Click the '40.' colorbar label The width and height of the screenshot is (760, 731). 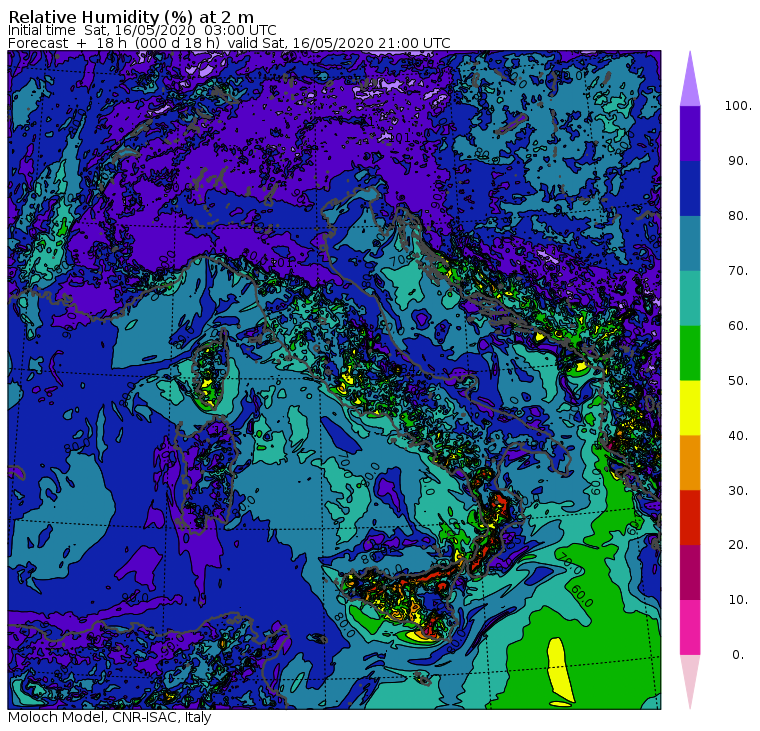(738, 436)
